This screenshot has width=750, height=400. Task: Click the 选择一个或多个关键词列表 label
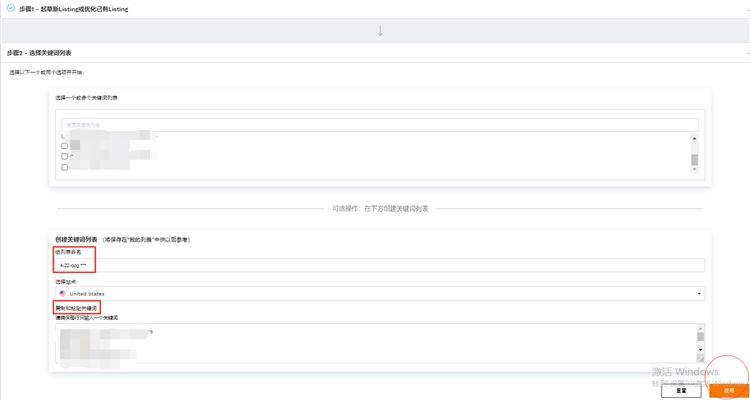87,98
